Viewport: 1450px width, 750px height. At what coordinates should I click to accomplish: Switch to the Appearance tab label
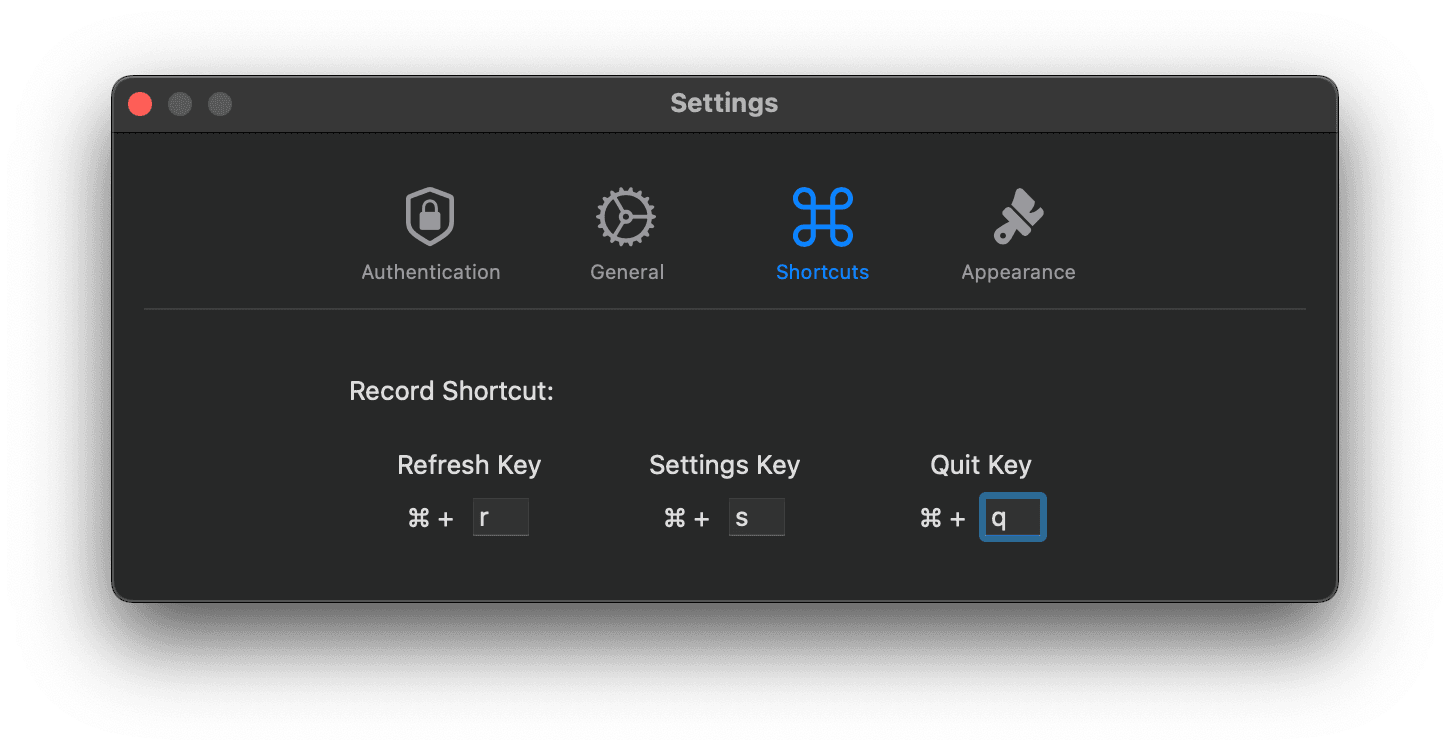[1018, 272]
